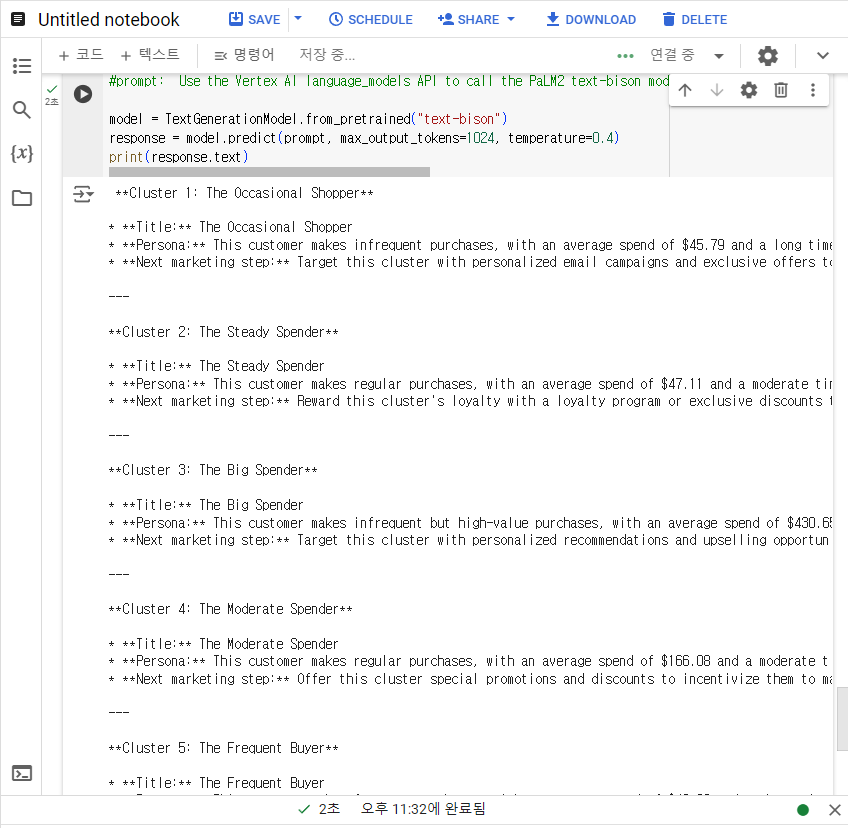Download the notebook via DOWNLOAD
848x828 pixels.
(x=591, y=19)
